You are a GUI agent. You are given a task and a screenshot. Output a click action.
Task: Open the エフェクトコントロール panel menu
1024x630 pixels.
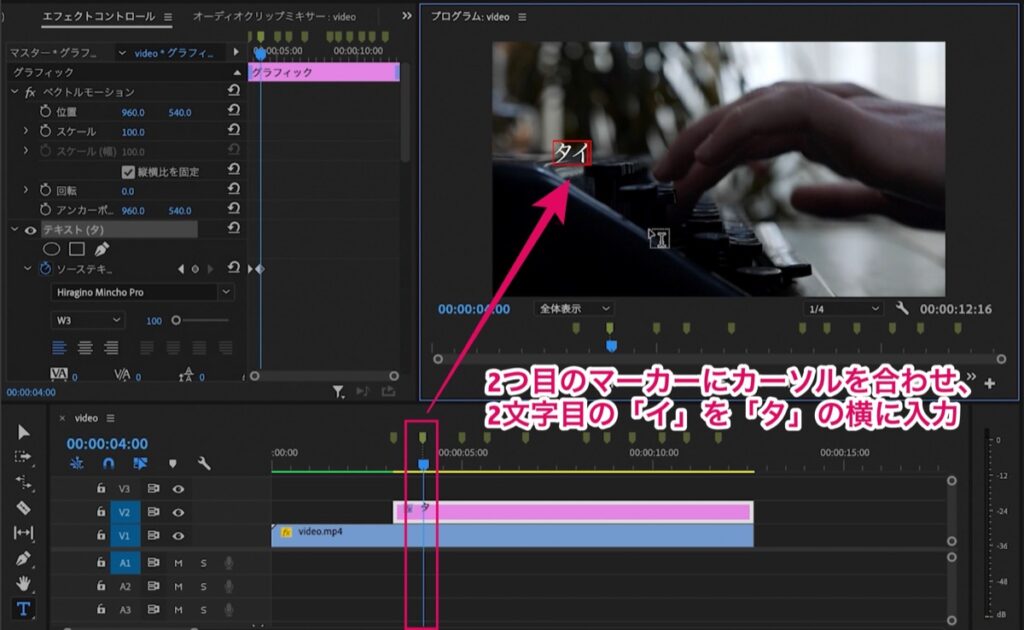(168, 17)
